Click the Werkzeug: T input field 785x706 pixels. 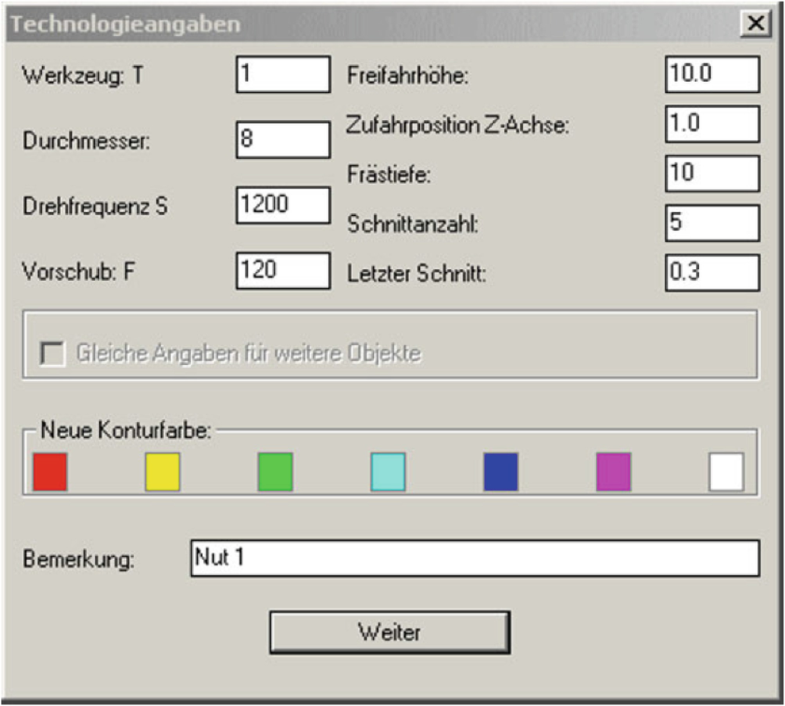283,75
